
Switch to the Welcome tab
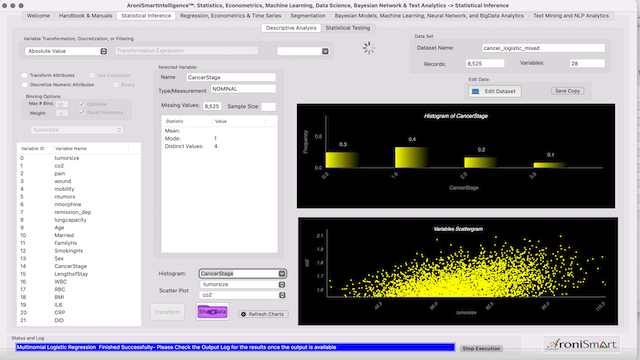tap(38, 16)
